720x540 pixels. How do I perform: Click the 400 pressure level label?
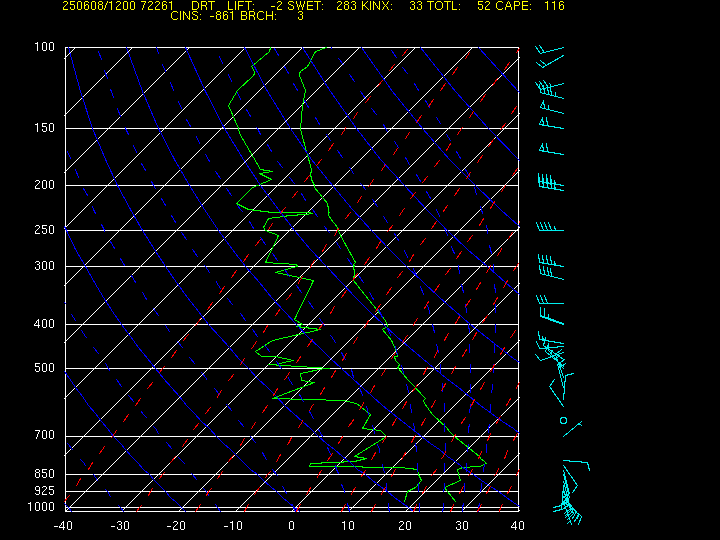point(45,324)
